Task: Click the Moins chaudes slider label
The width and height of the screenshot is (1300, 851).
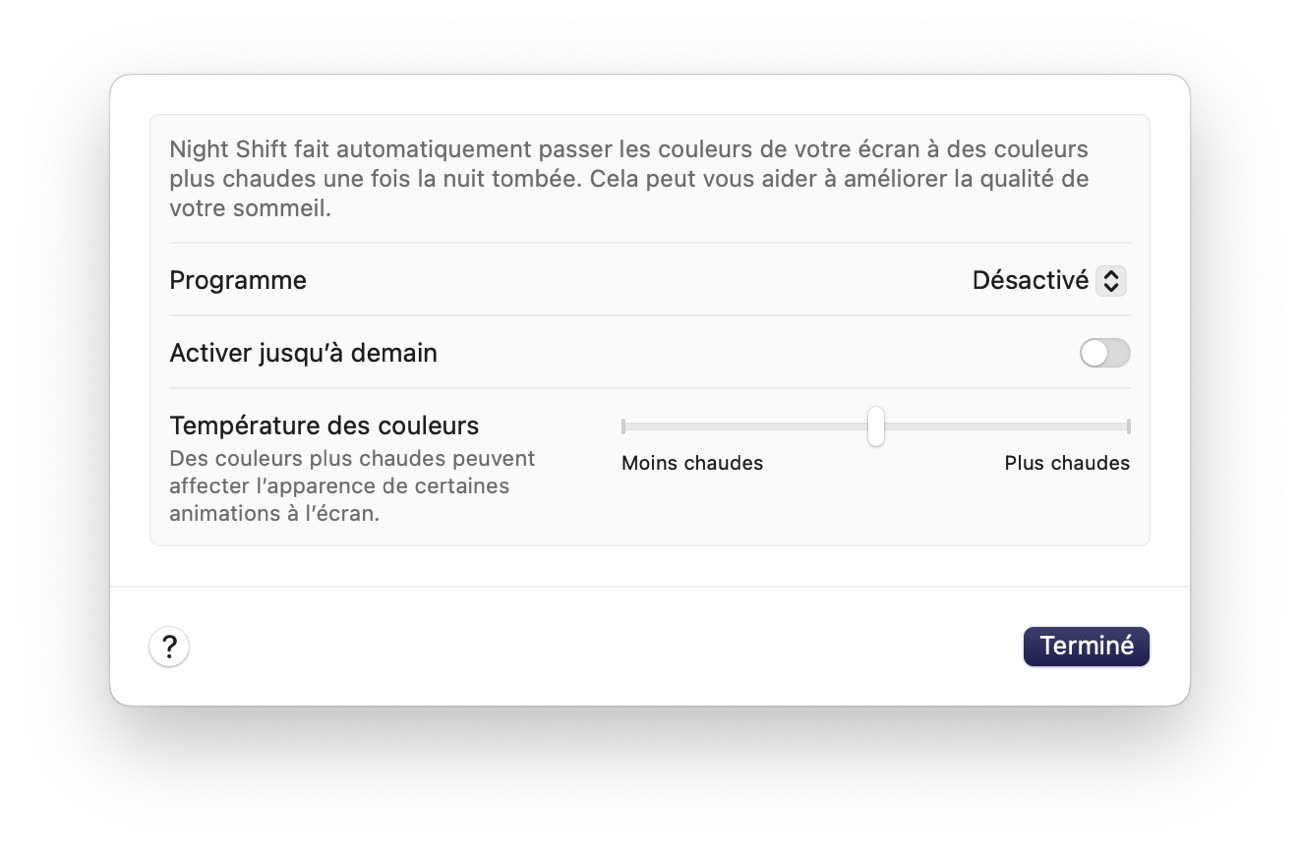Action: click(692, 463)
